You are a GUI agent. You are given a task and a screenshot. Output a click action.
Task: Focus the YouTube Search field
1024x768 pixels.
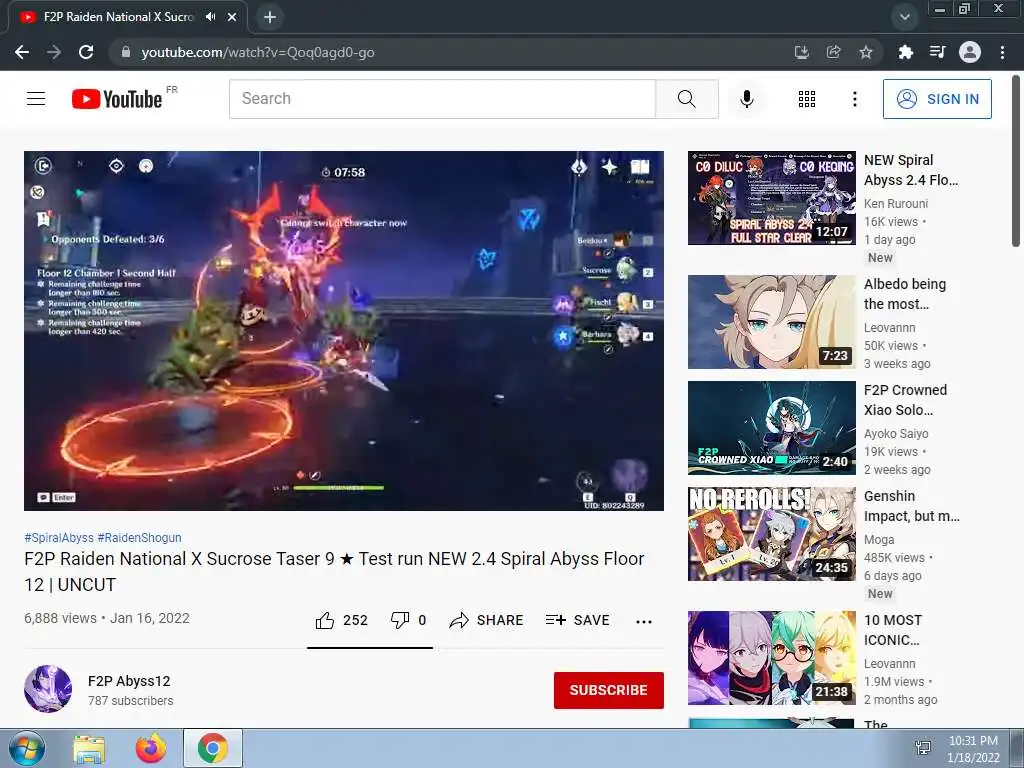click(x=442, y=99)
